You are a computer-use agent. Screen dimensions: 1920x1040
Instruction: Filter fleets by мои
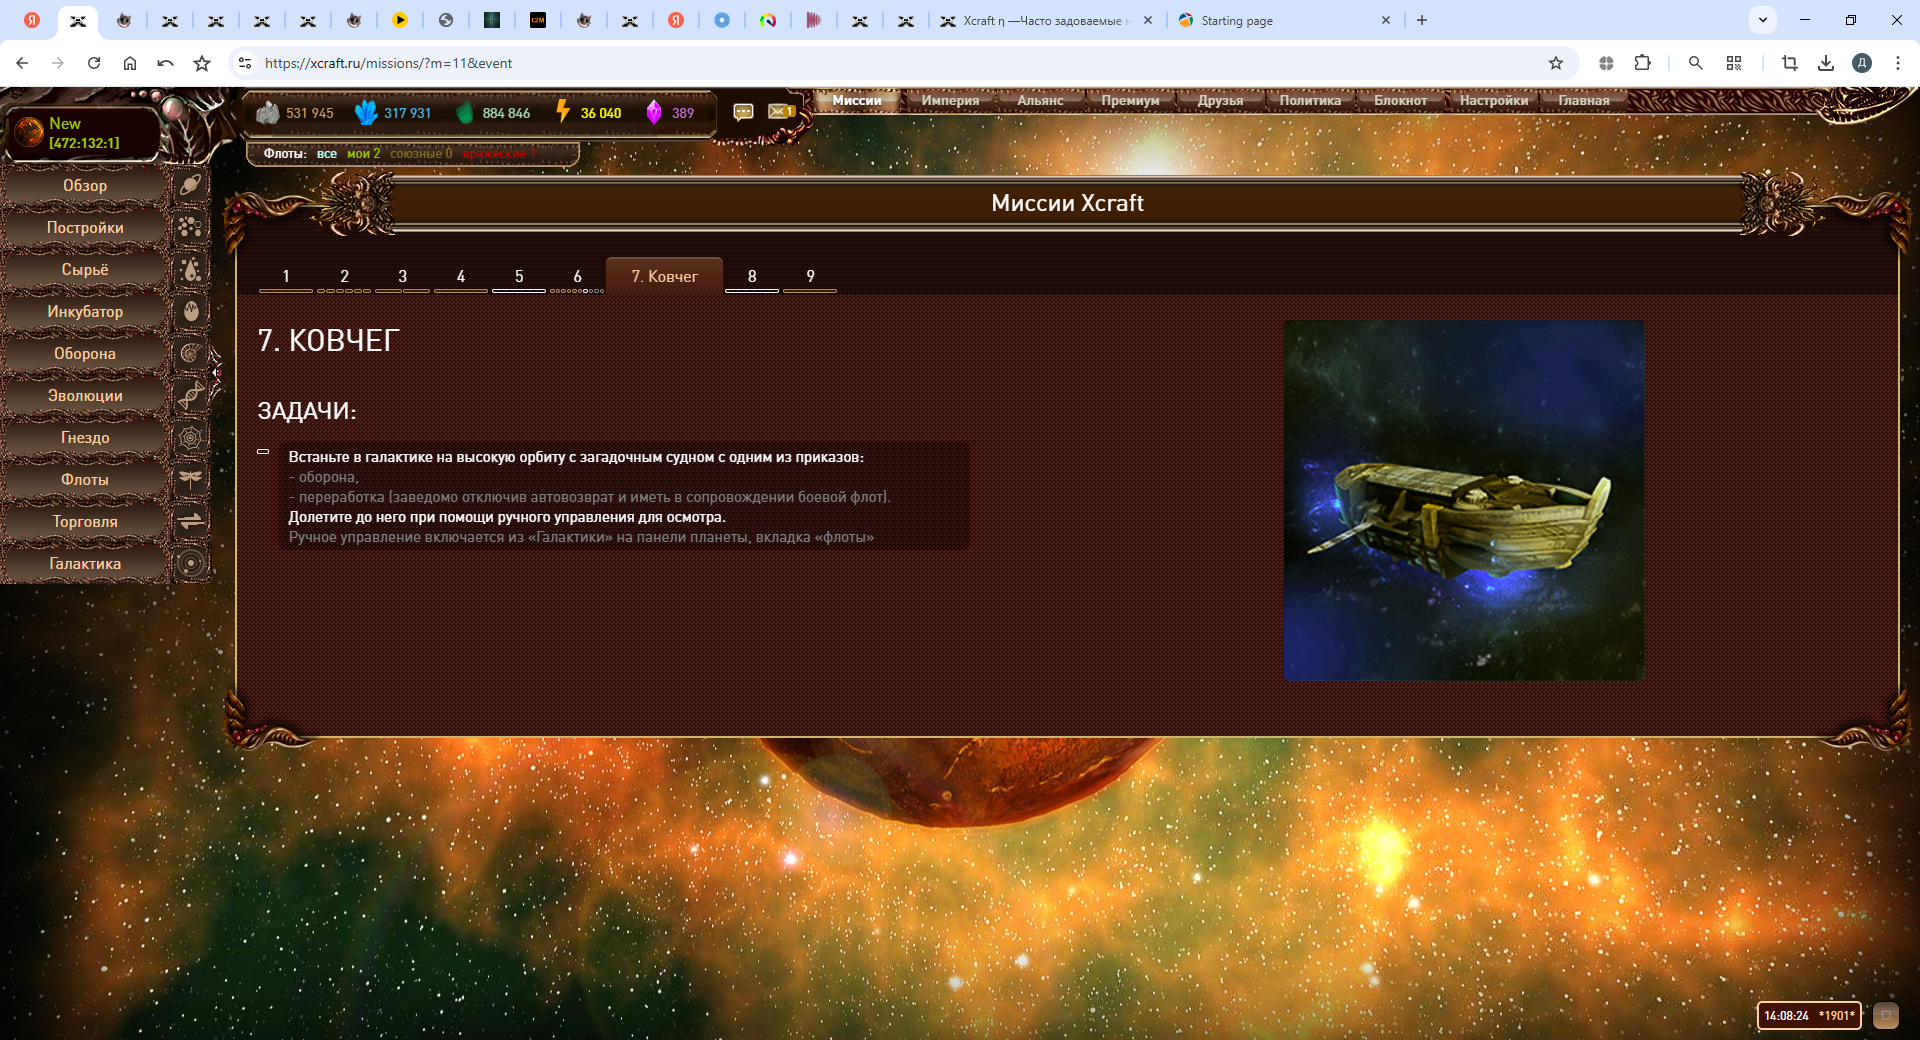pos(363,154)
